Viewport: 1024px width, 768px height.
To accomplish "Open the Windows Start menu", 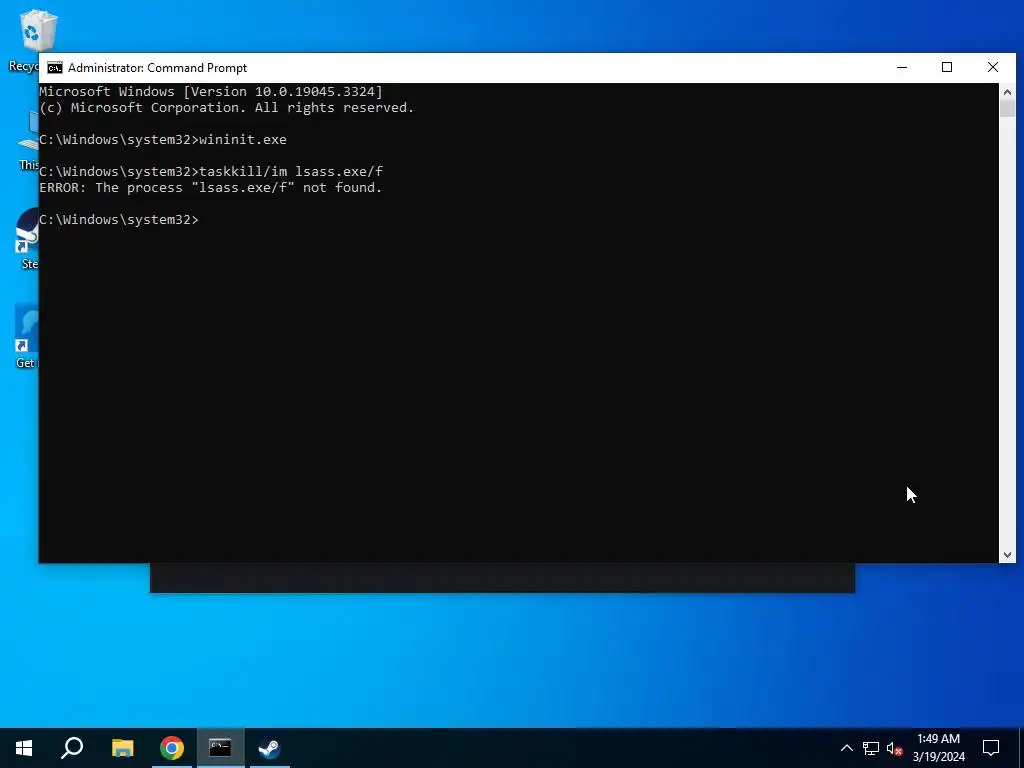I will click(24, 748).
